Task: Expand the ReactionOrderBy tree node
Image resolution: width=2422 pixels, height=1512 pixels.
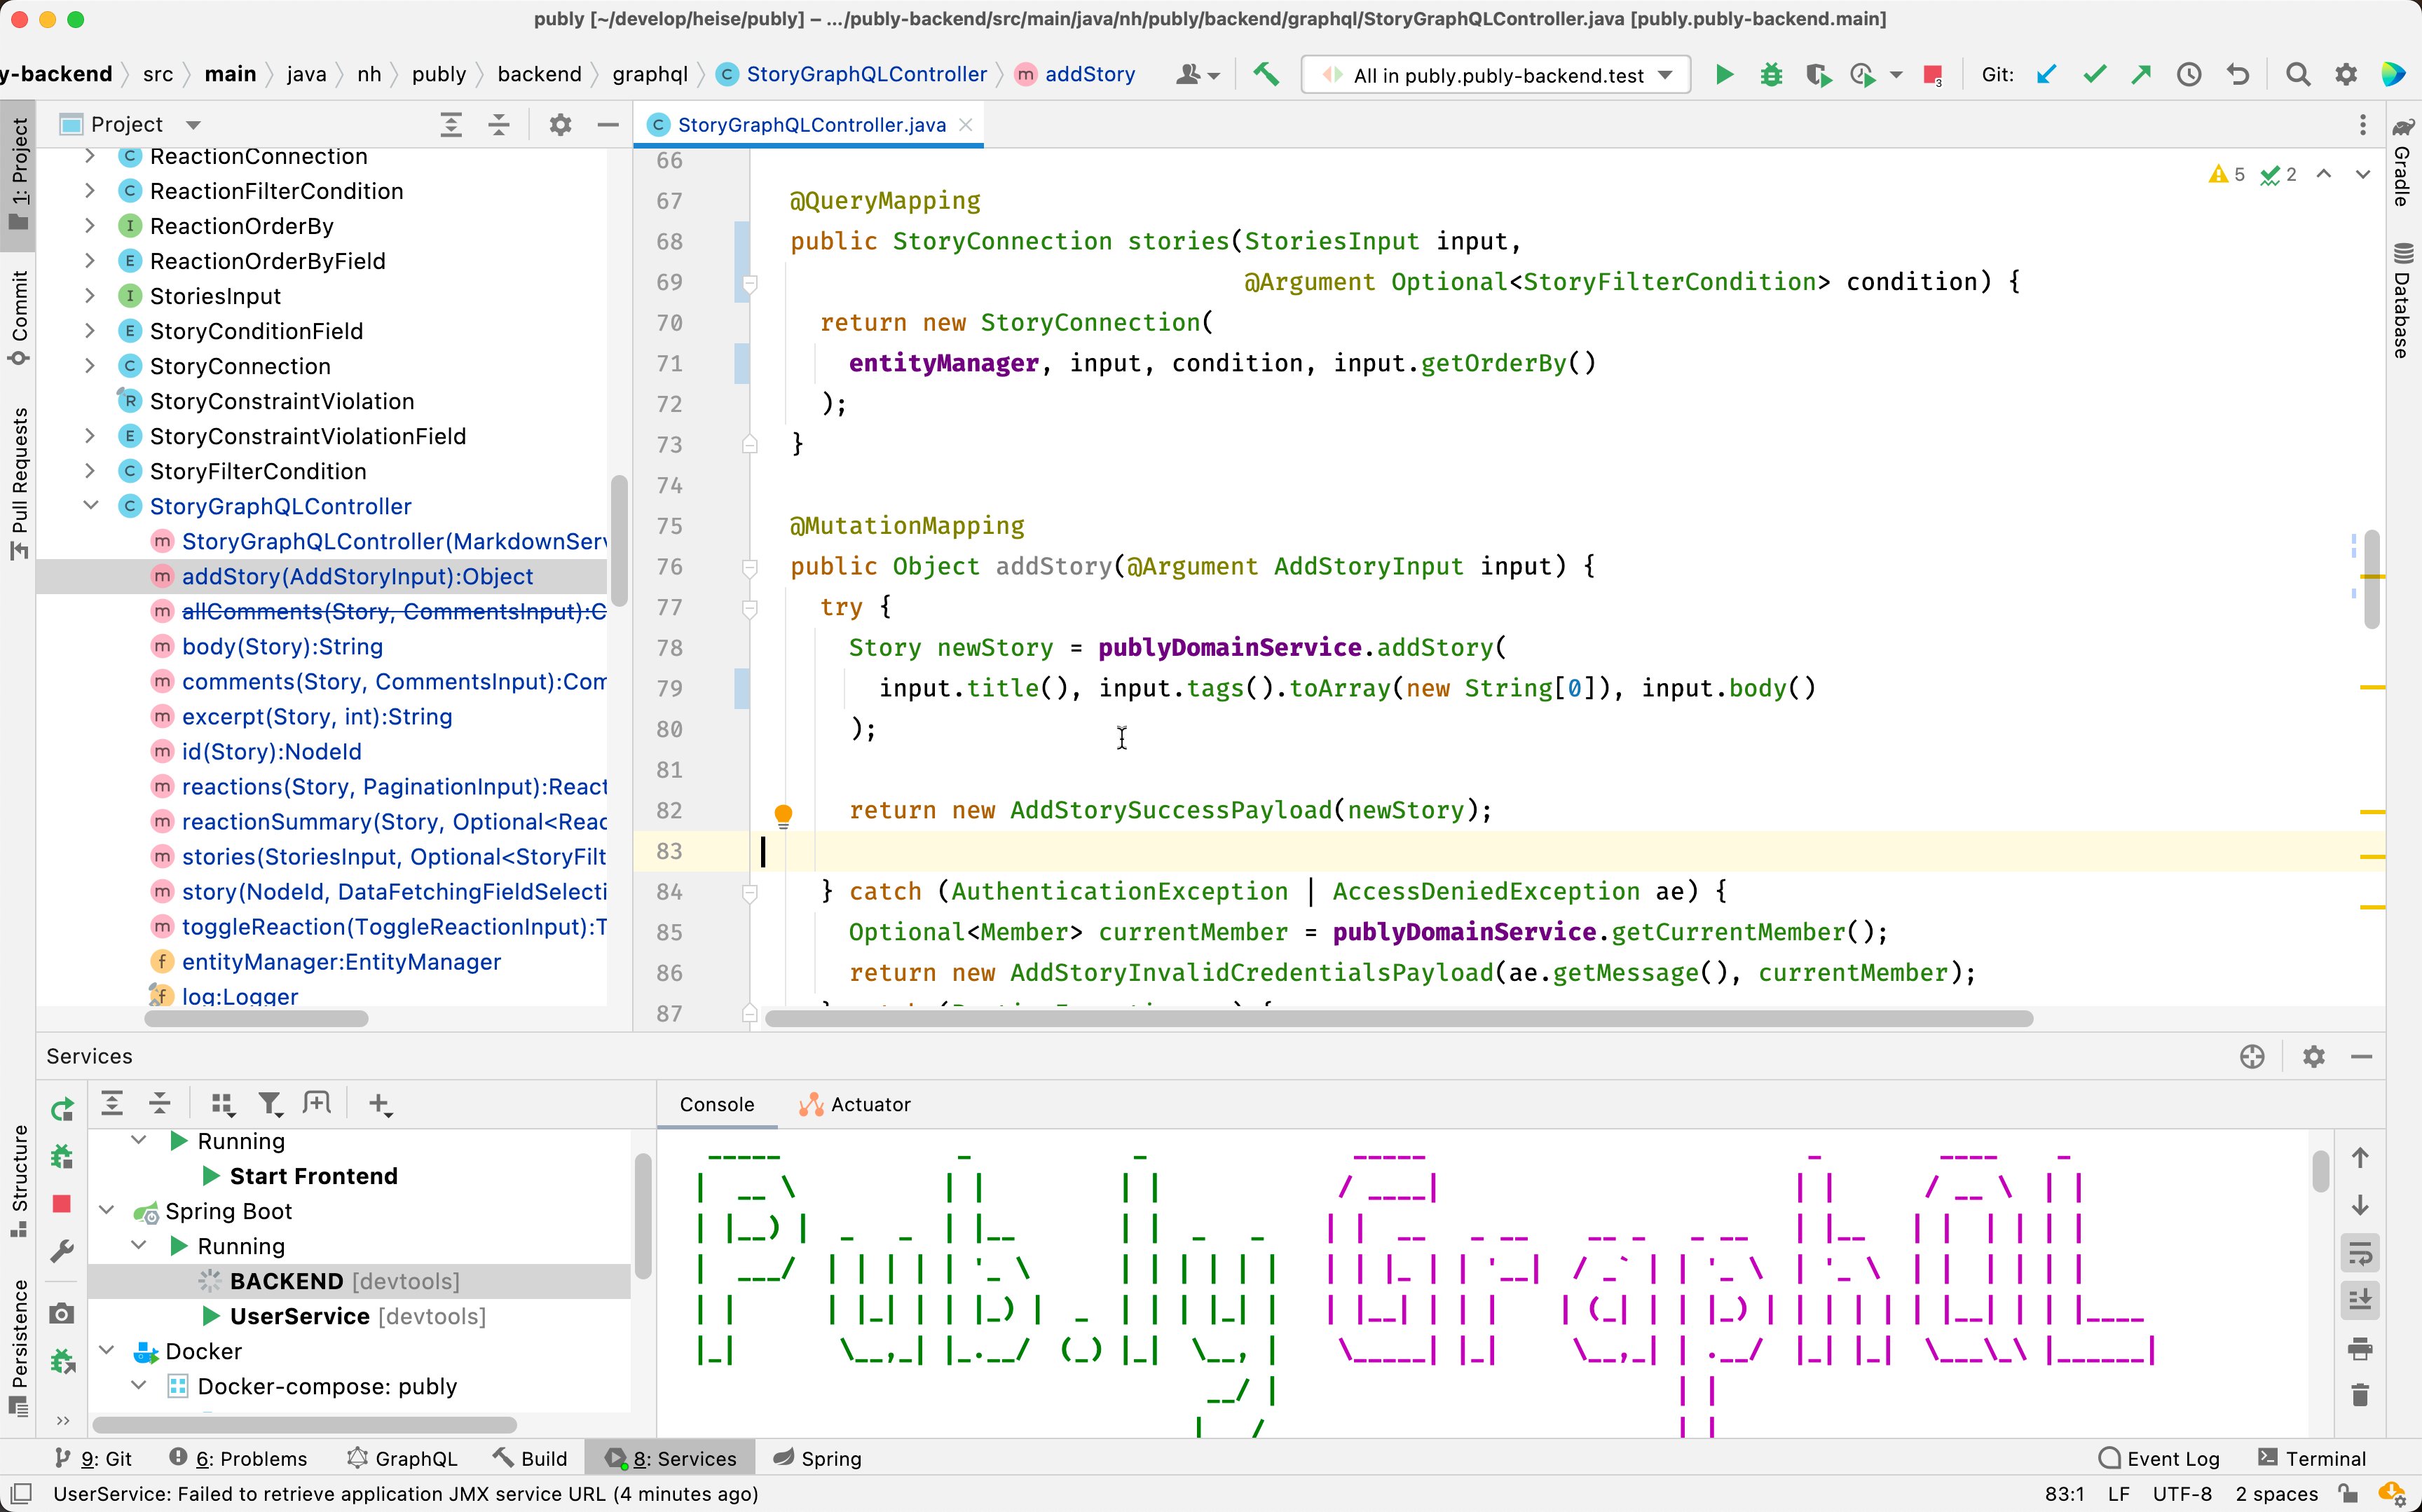Action: pos(90,226)
